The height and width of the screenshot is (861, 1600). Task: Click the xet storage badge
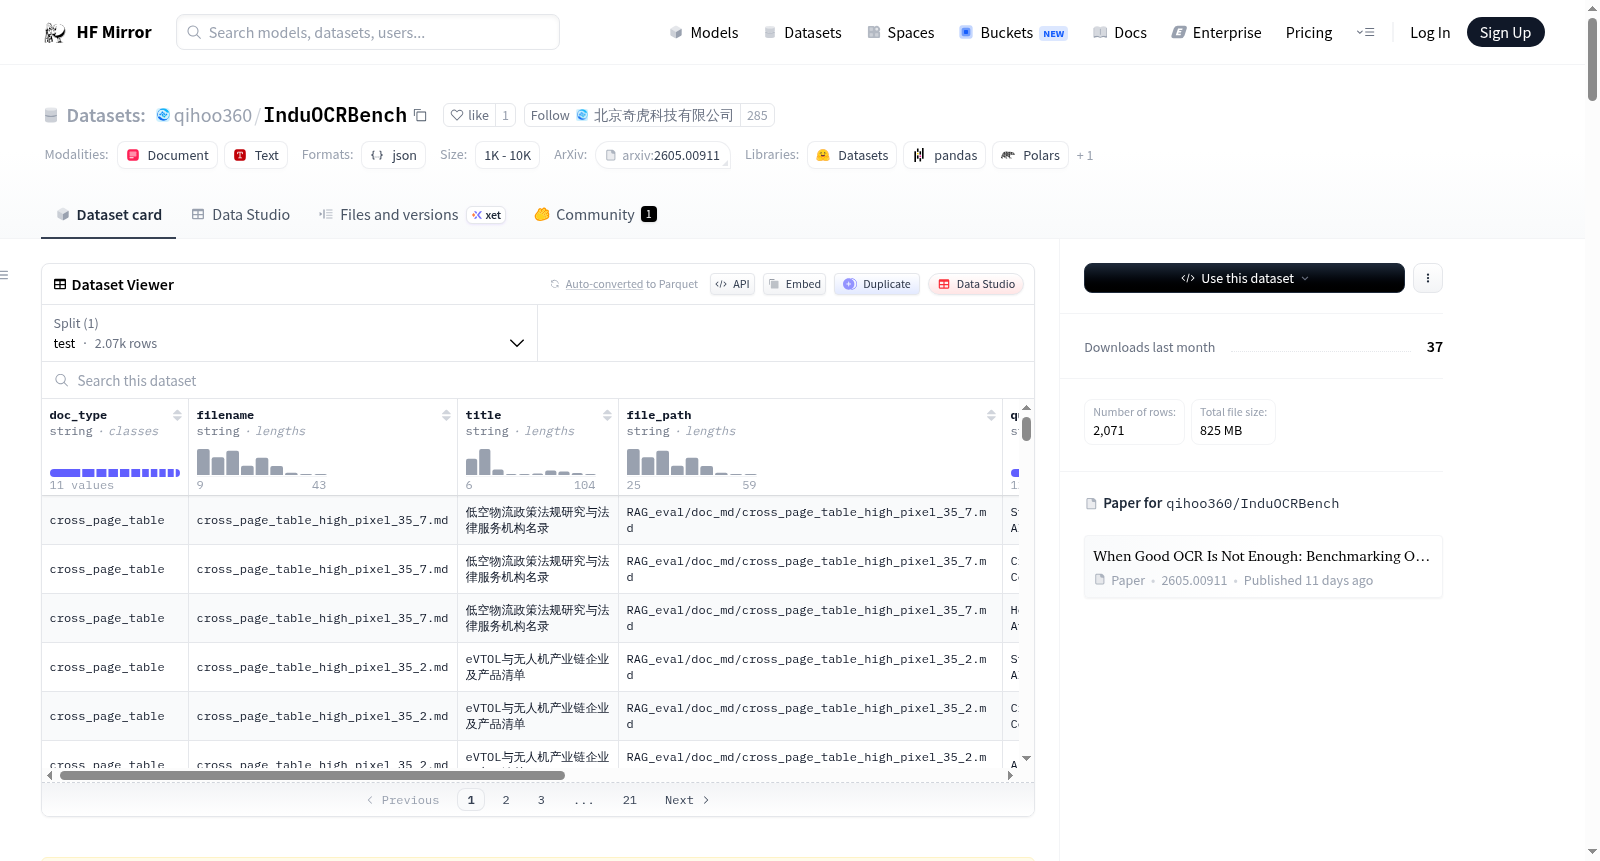pyautogui.click(x=487, y=215)
